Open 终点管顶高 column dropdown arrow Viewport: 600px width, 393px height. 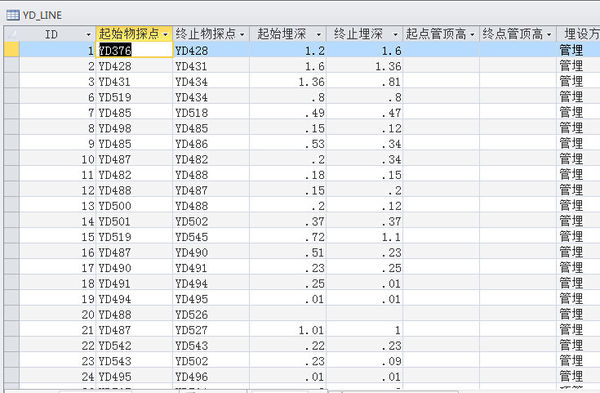(x=549, y=35)
